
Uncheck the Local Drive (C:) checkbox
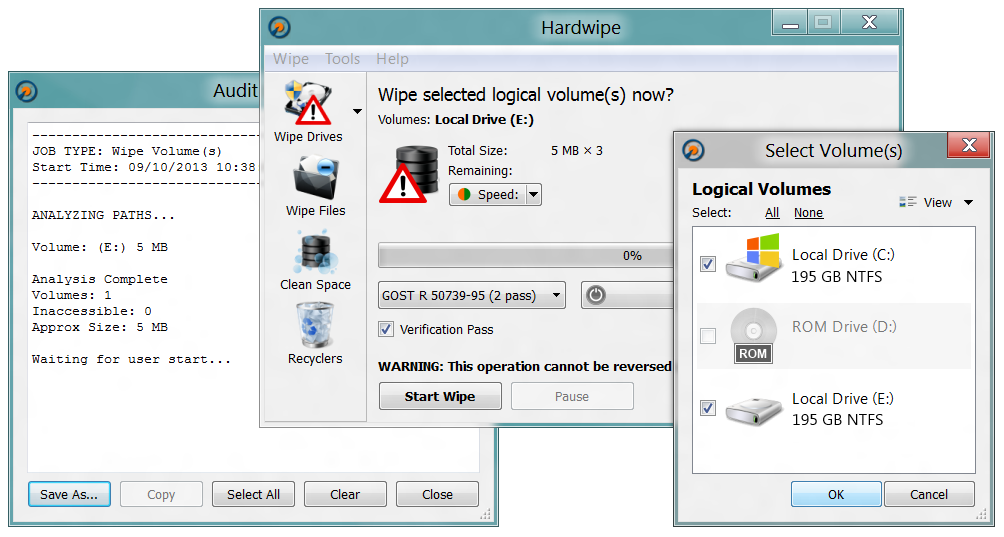point(708,264)
